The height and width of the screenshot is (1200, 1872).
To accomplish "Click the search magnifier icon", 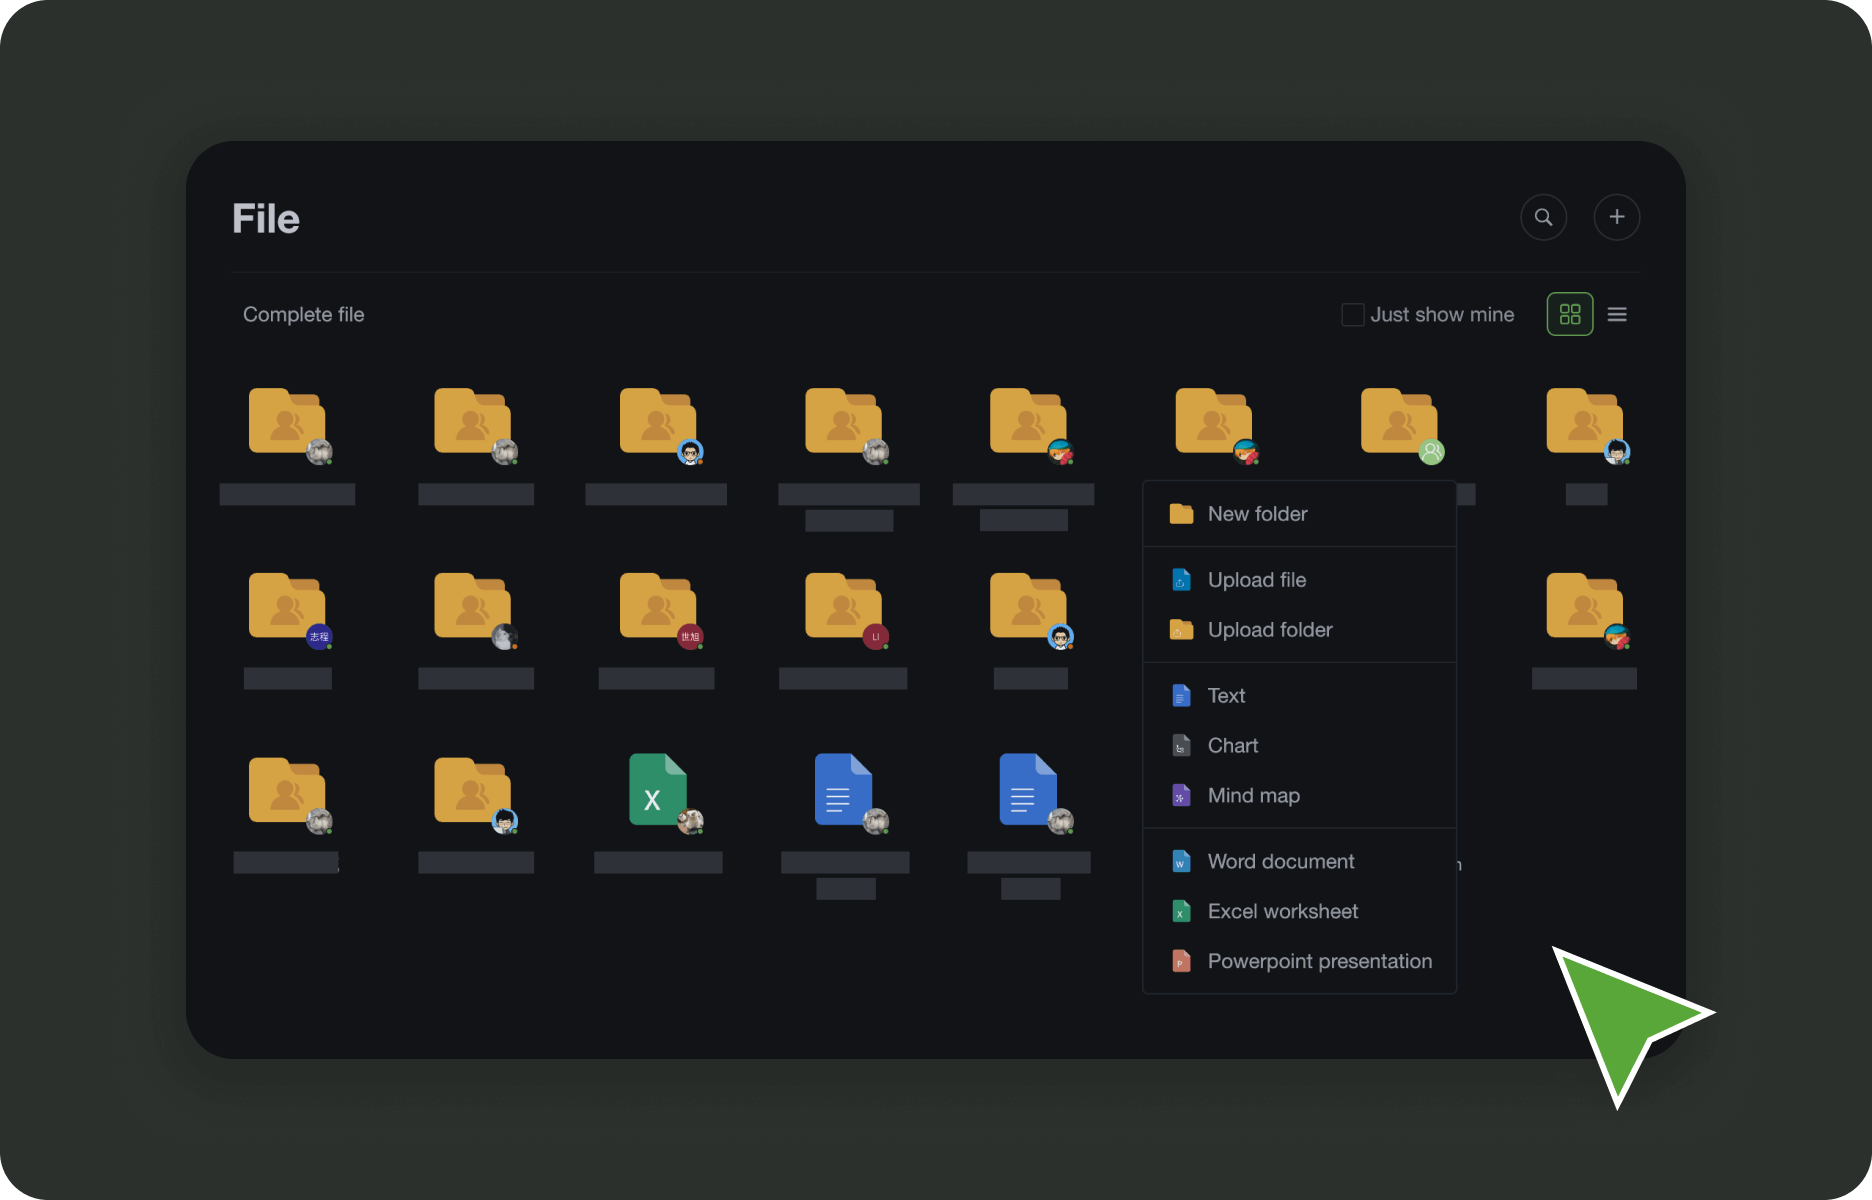I will (x=1543, y=217).
